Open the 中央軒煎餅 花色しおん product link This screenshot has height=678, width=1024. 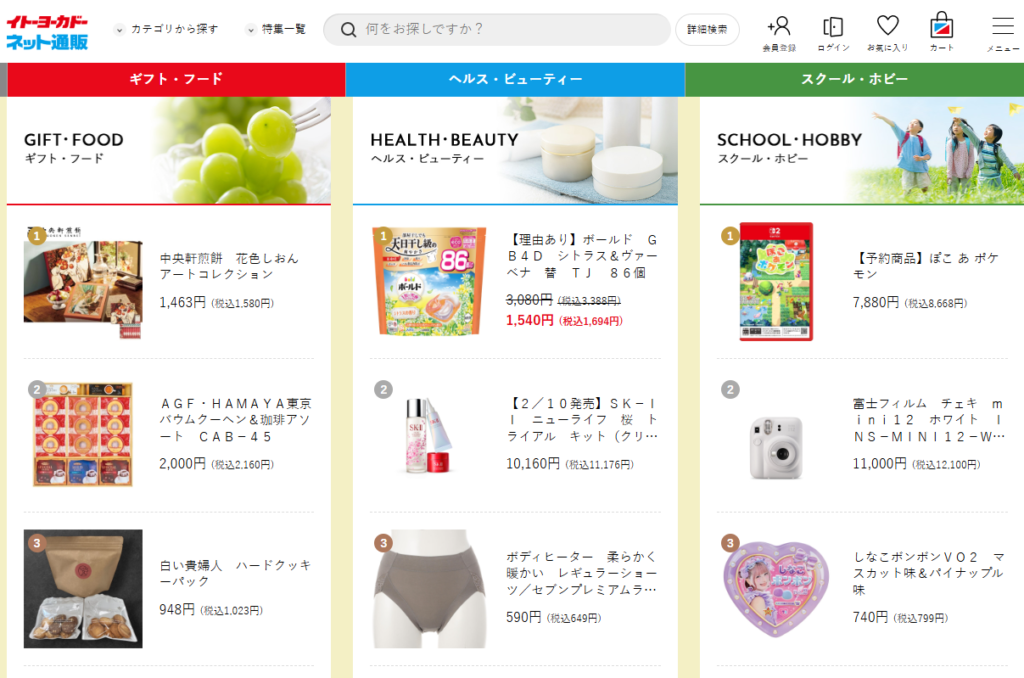pyautogui.click(x=229, y=266)
